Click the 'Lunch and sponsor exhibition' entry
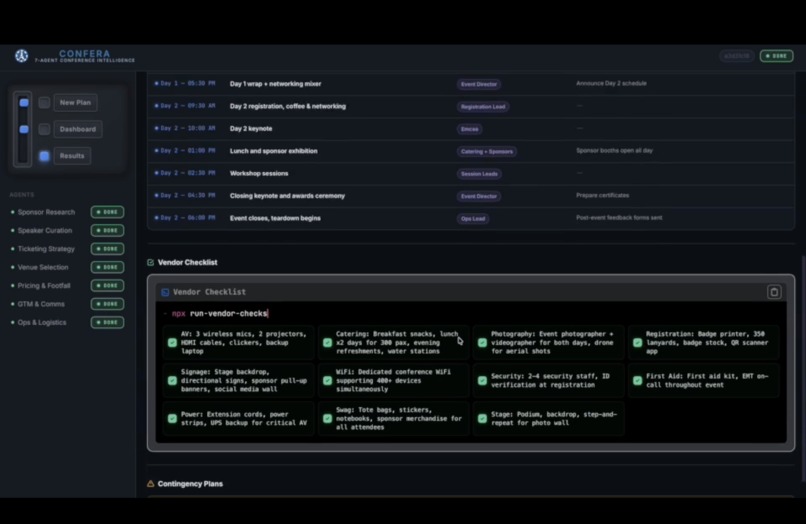The height and width of the screenshot is (524, 806). coord(471,151)
